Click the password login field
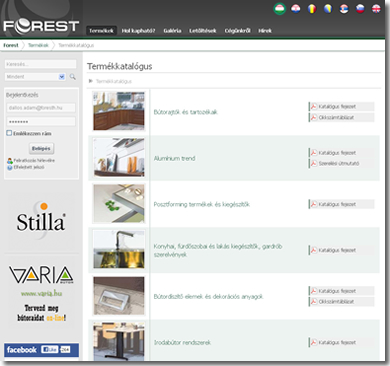 coord(41,121)
